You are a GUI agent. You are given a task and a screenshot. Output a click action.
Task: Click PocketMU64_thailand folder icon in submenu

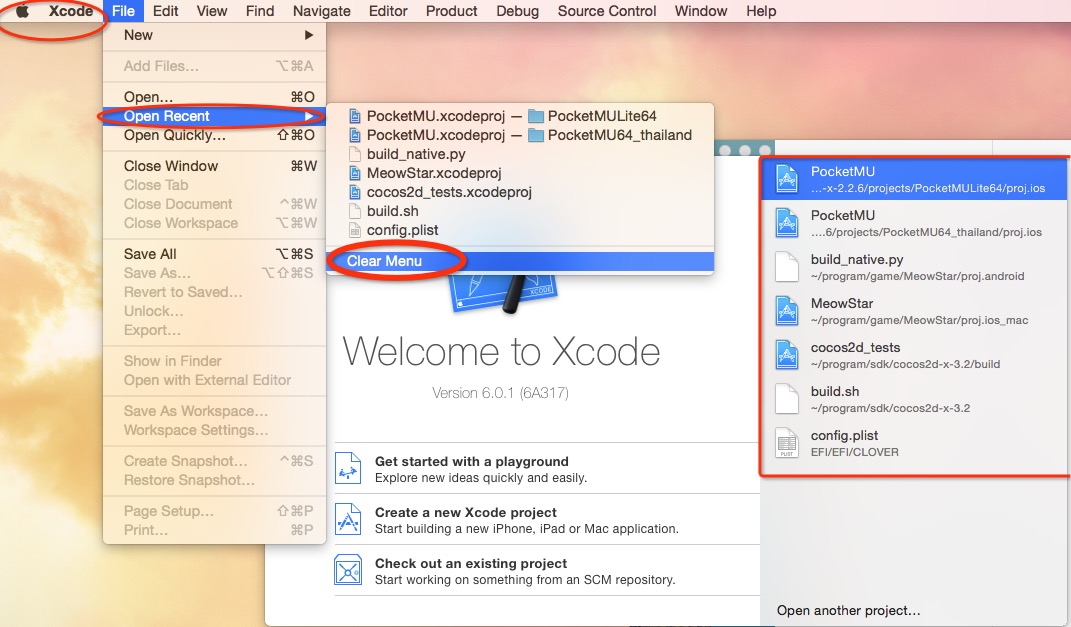[x=536, y=135]
